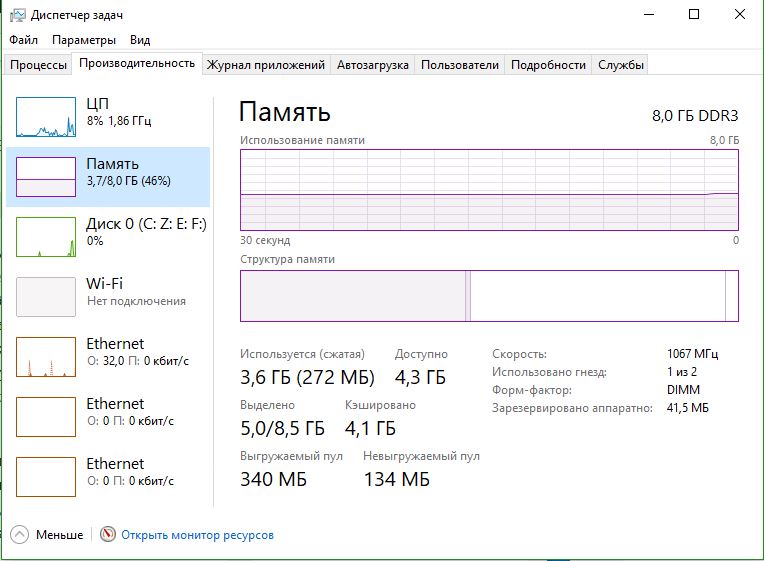Select the Wi-Fi mini graph thumbnail

[x=46, y=297]
